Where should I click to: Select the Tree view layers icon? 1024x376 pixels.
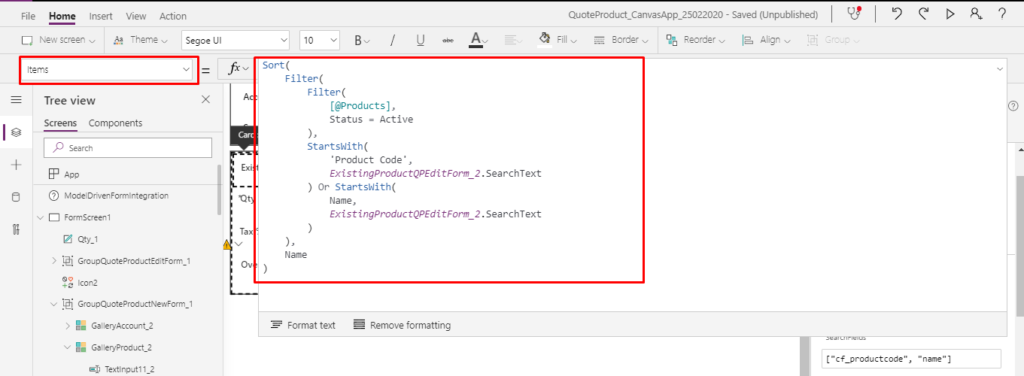[x=16, y=133]
